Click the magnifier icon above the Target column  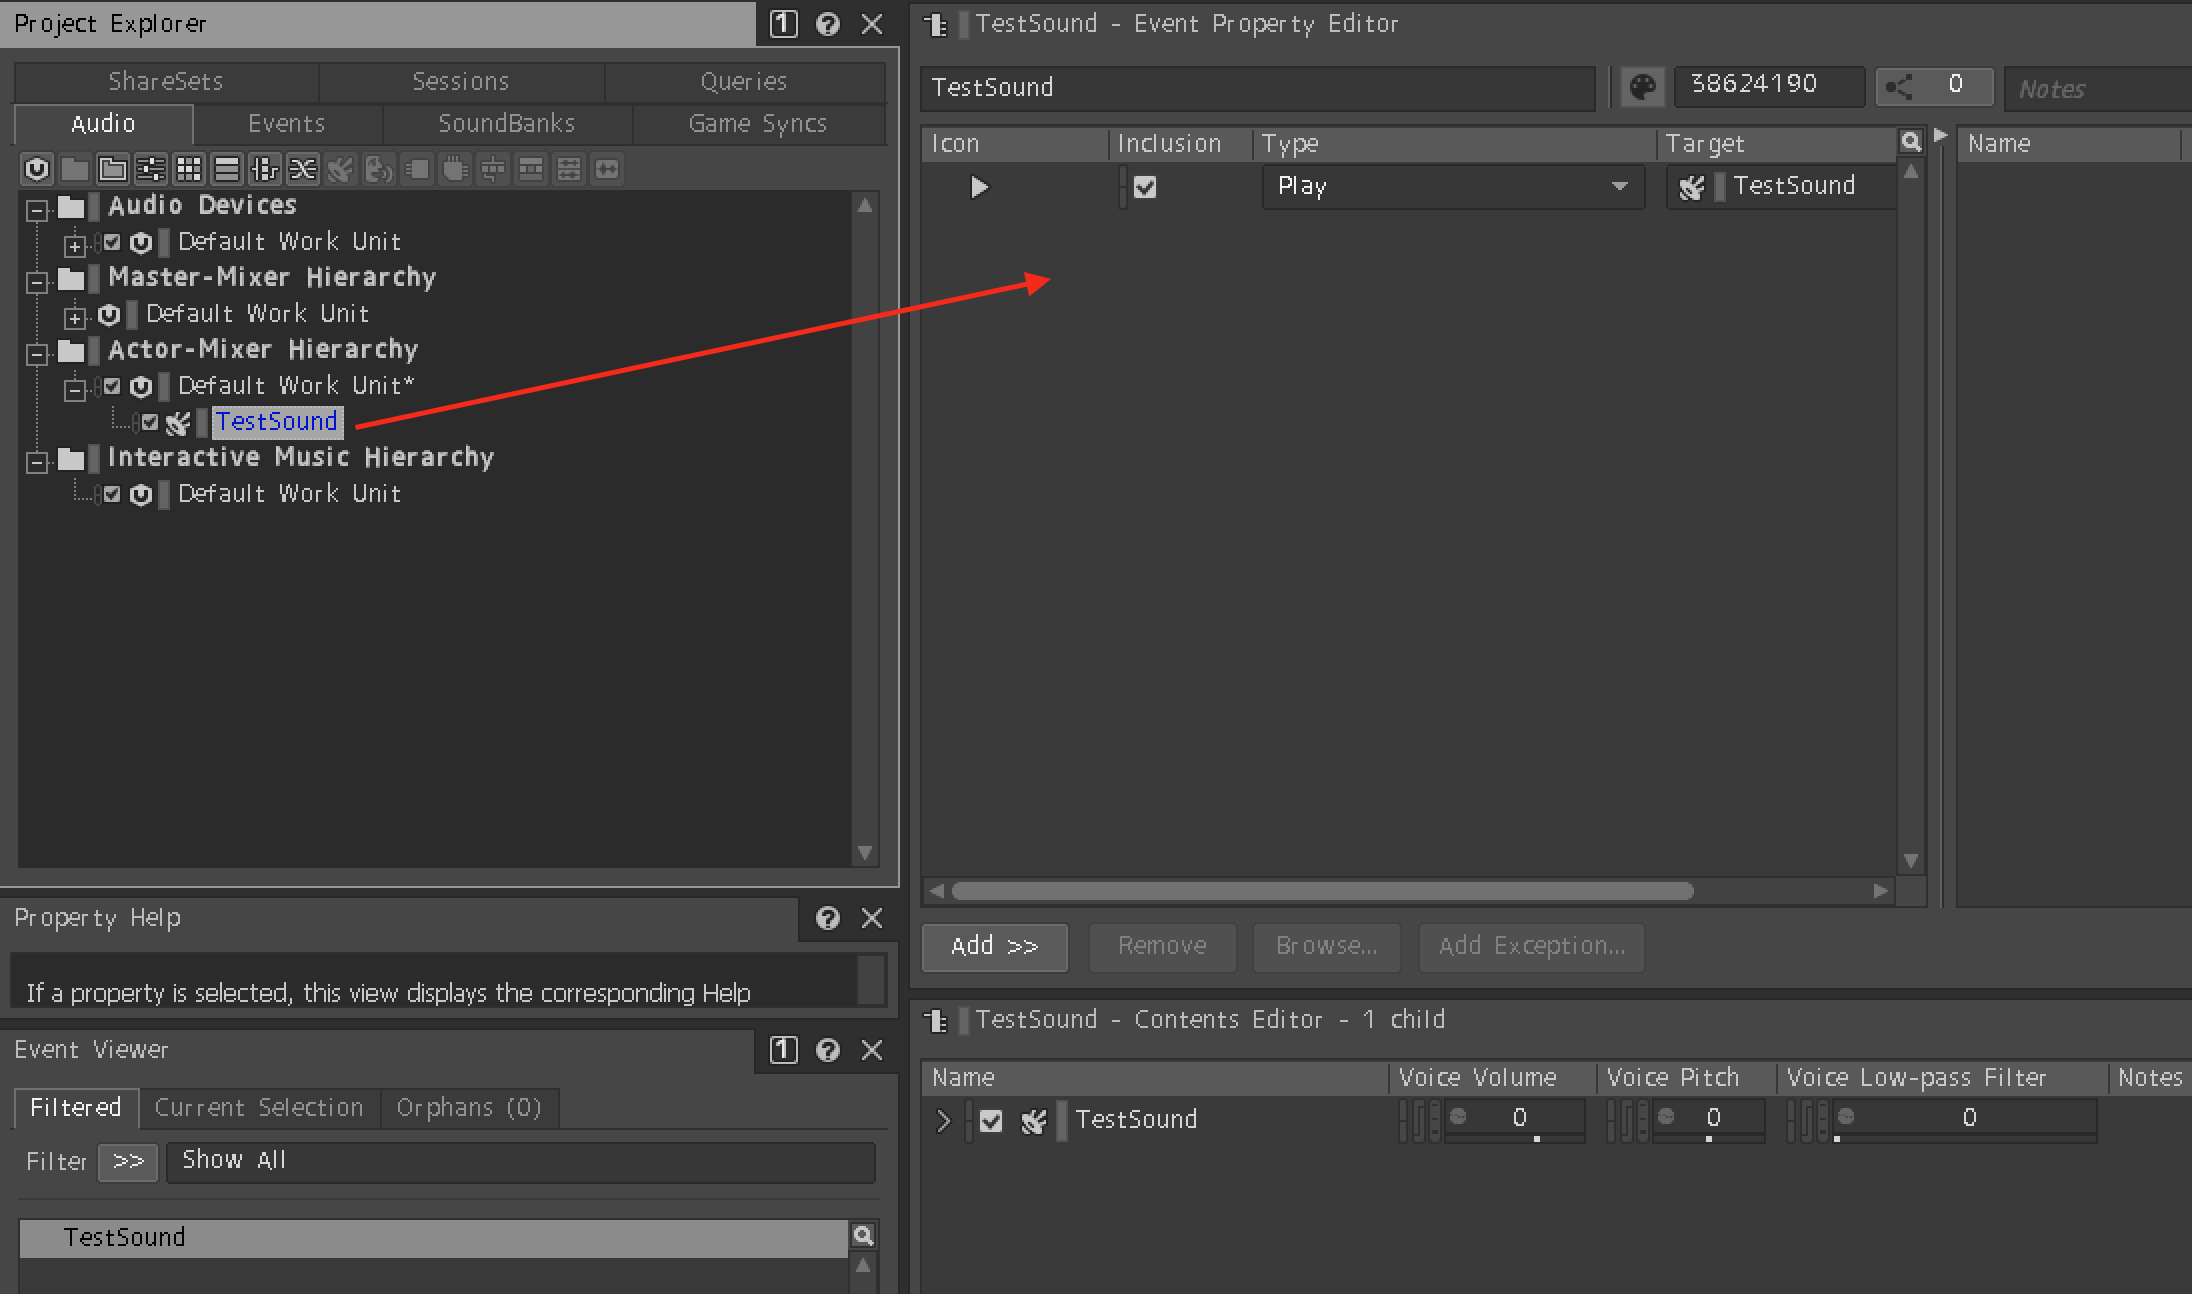point(1910,143)
